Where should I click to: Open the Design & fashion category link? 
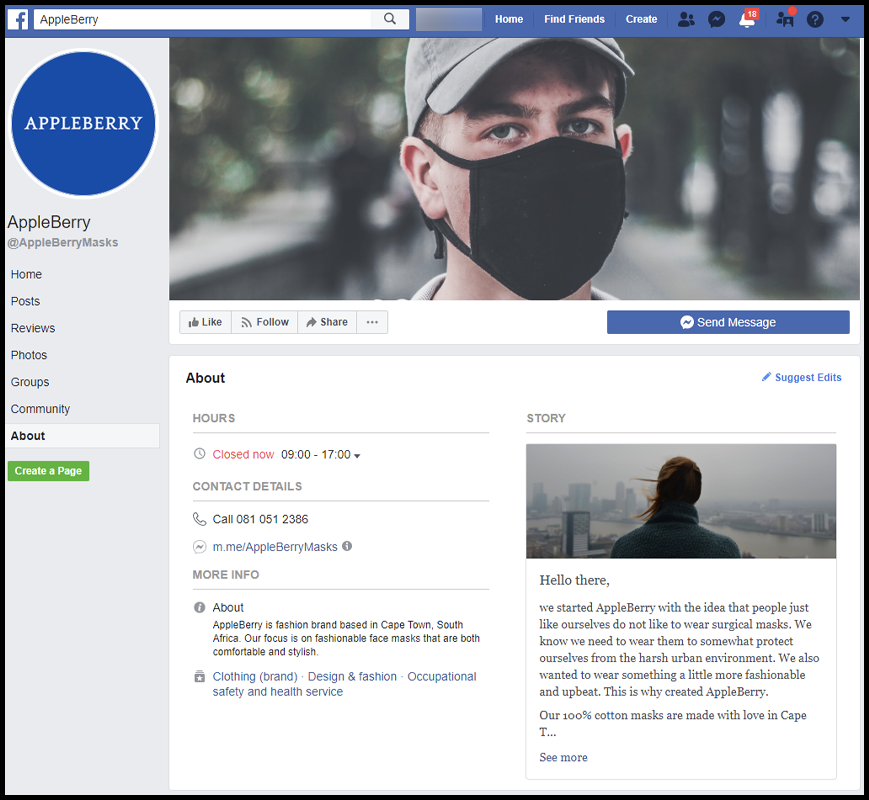point(352,677)
